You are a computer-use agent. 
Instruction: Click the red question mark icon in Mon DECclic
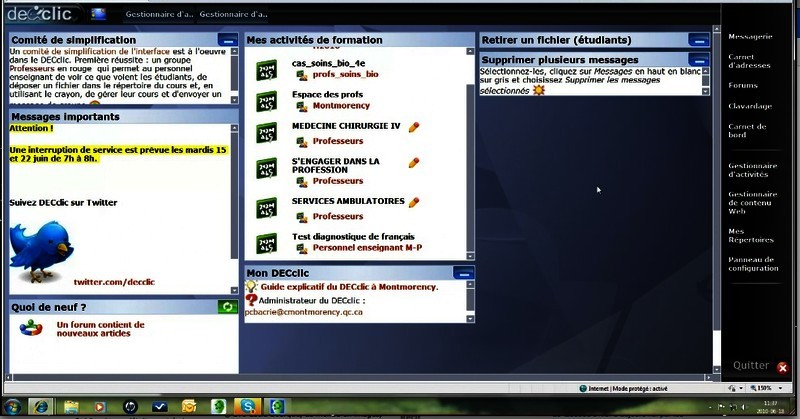click(251, 300)
